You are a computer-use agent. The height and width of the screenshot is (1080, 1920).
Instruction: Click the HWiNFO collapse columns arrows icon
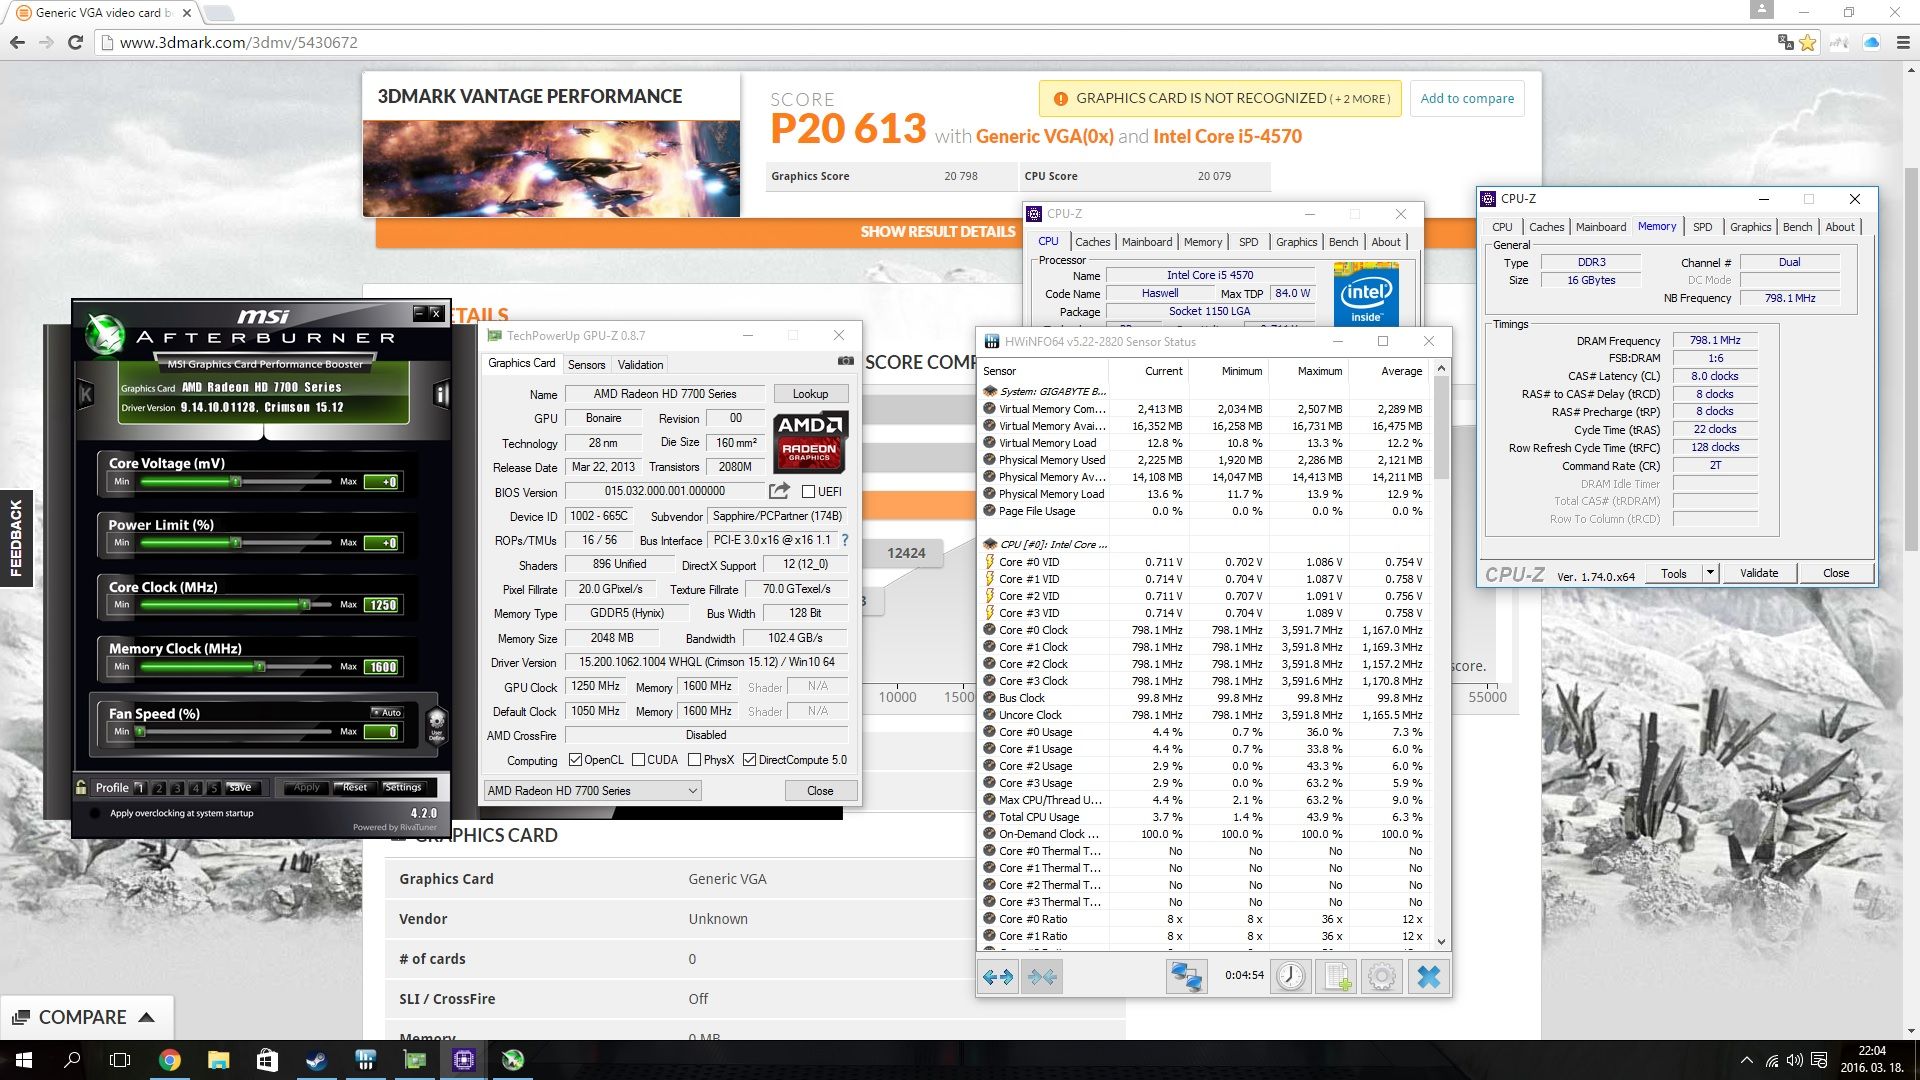[1042, 977]
